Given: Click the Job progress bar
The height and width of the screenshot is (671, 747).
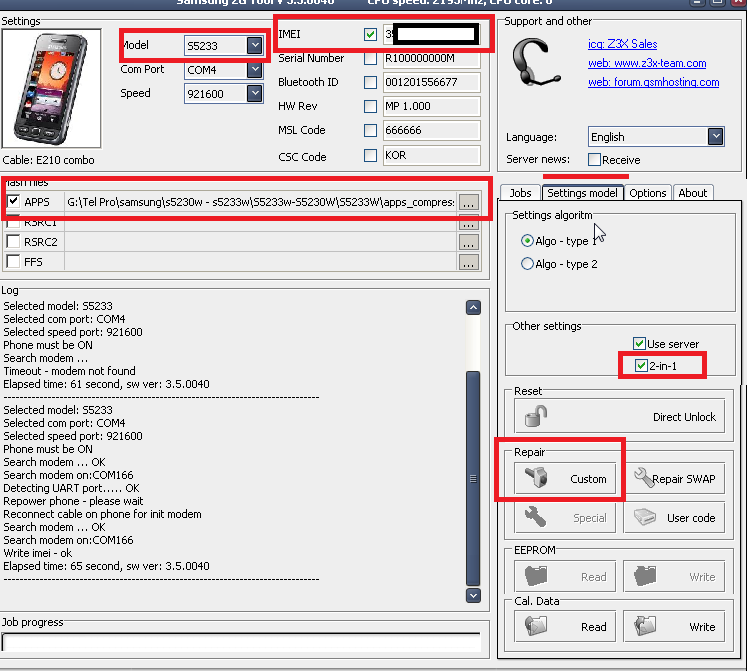Looking at the screenshot, I should 241,642.
